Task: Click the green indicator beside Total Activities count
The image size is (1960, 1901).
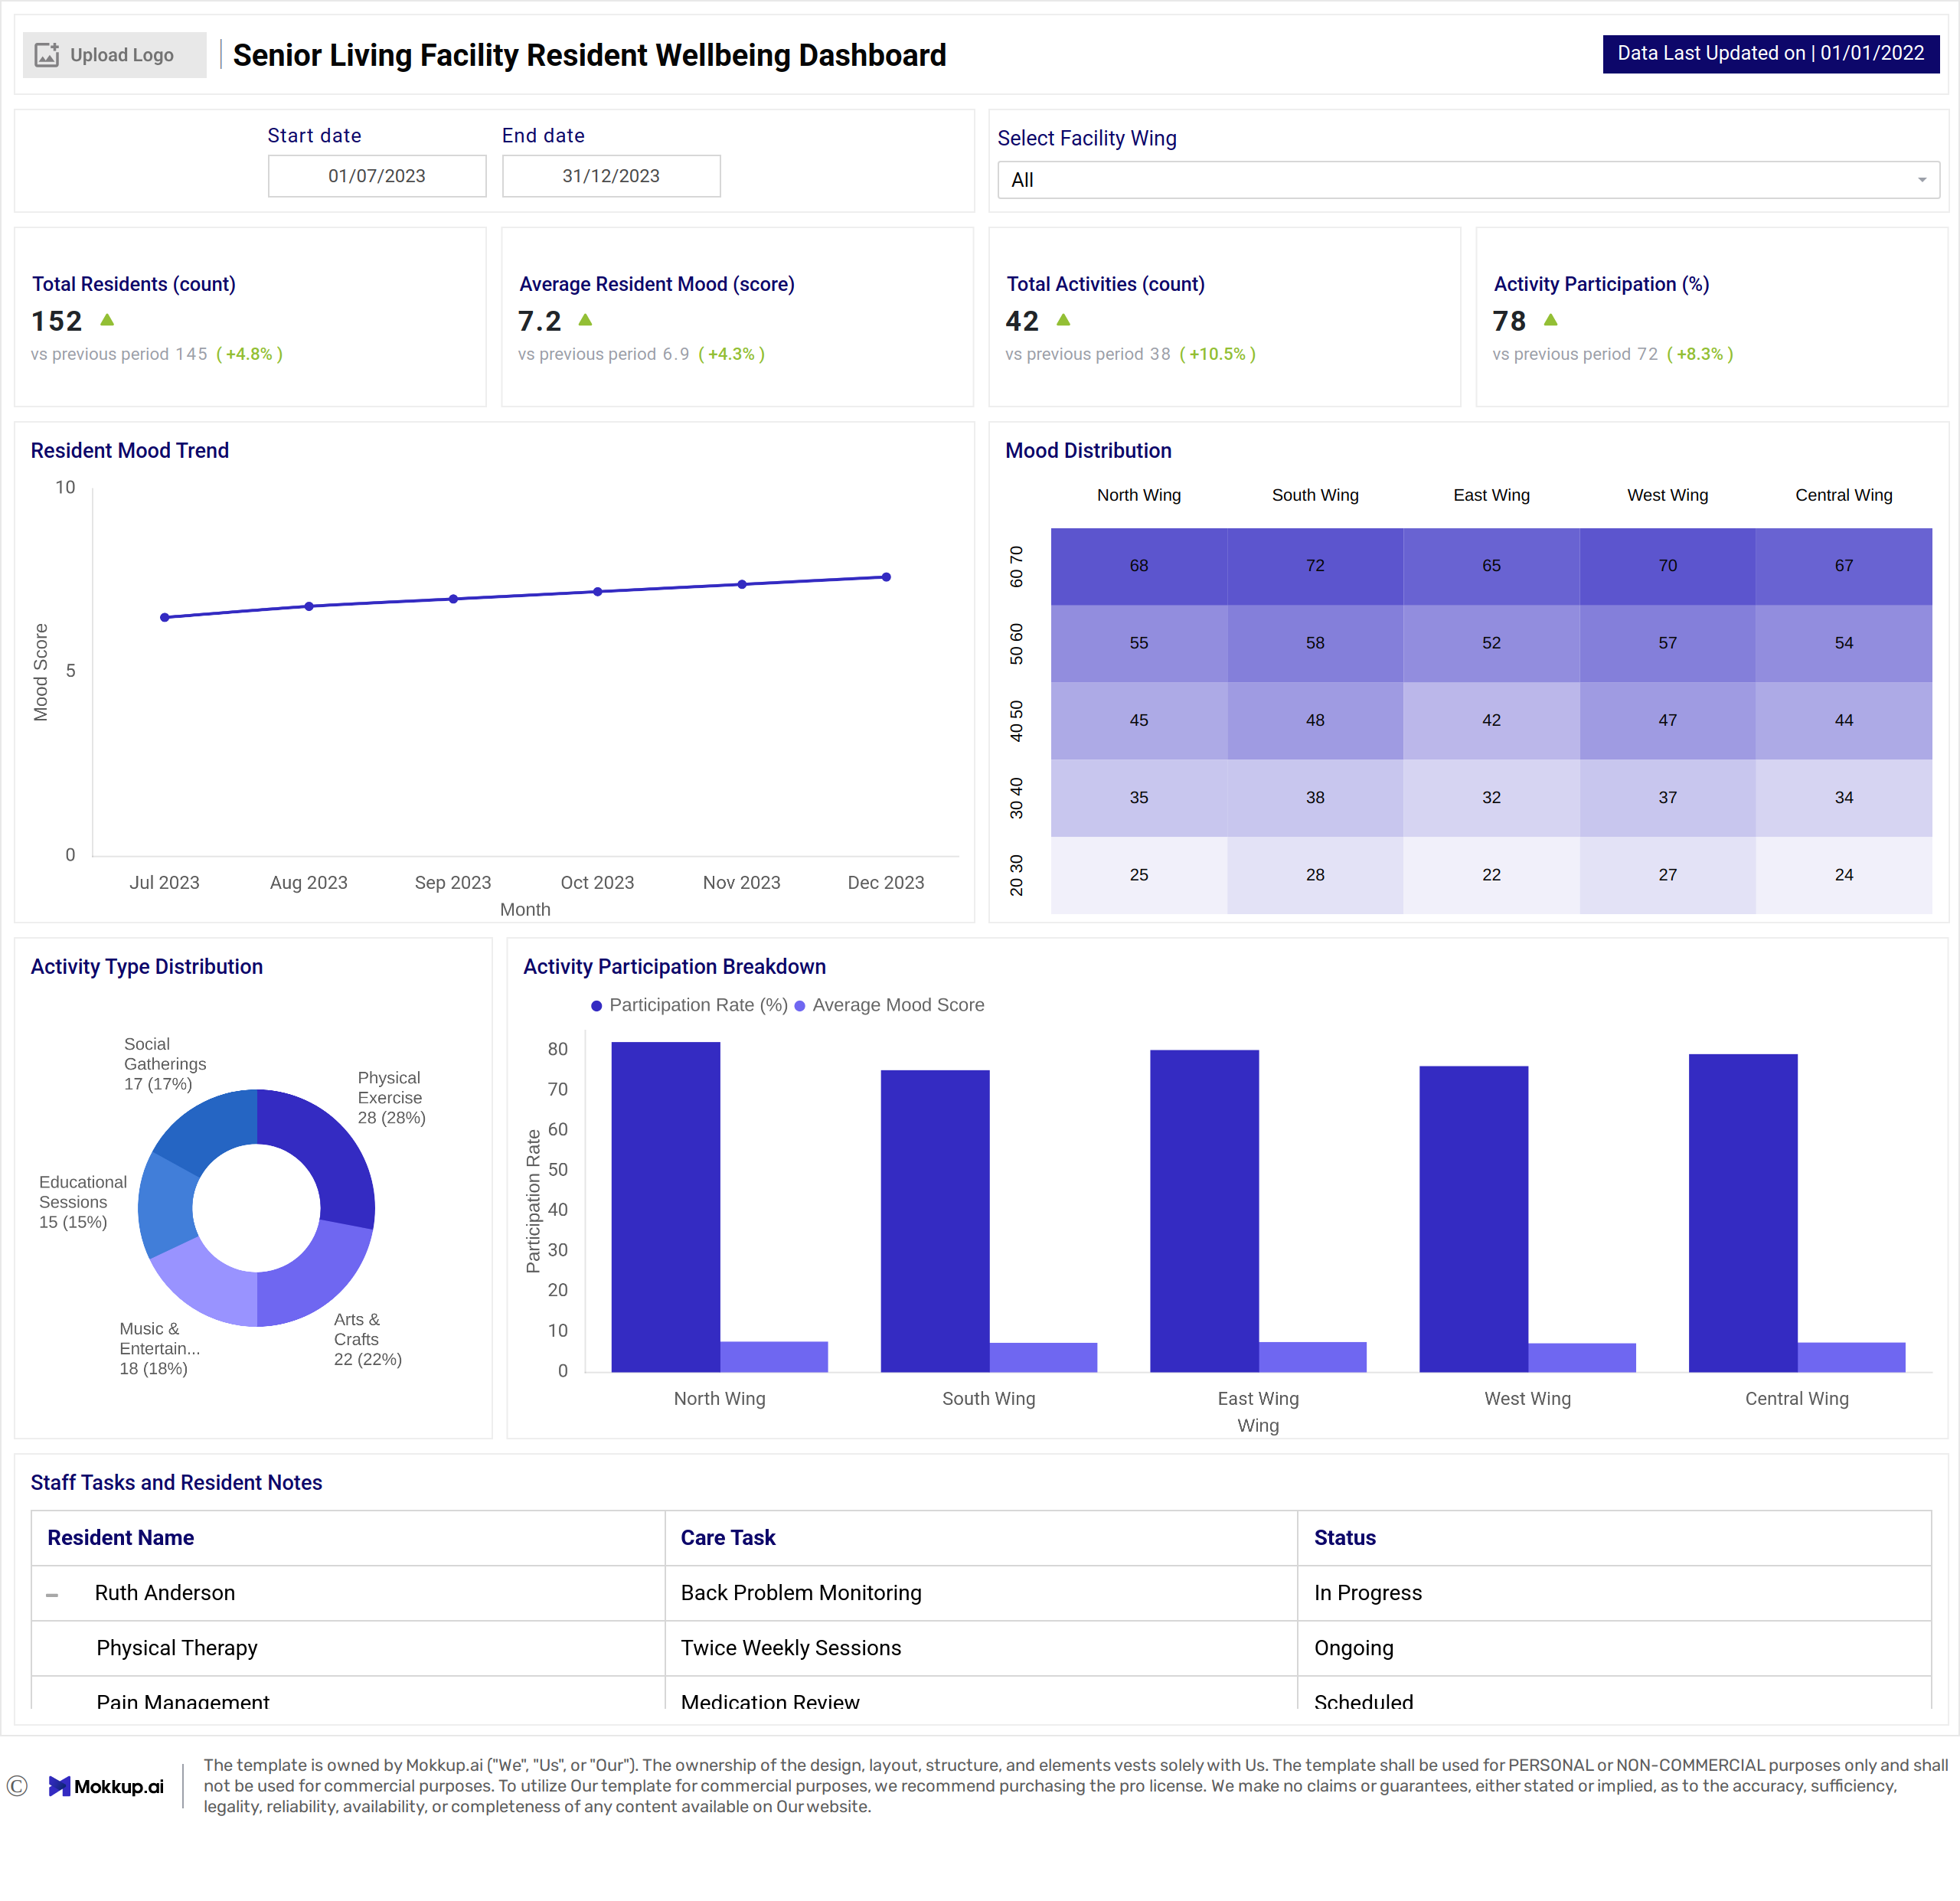Action: (1064, 319)
